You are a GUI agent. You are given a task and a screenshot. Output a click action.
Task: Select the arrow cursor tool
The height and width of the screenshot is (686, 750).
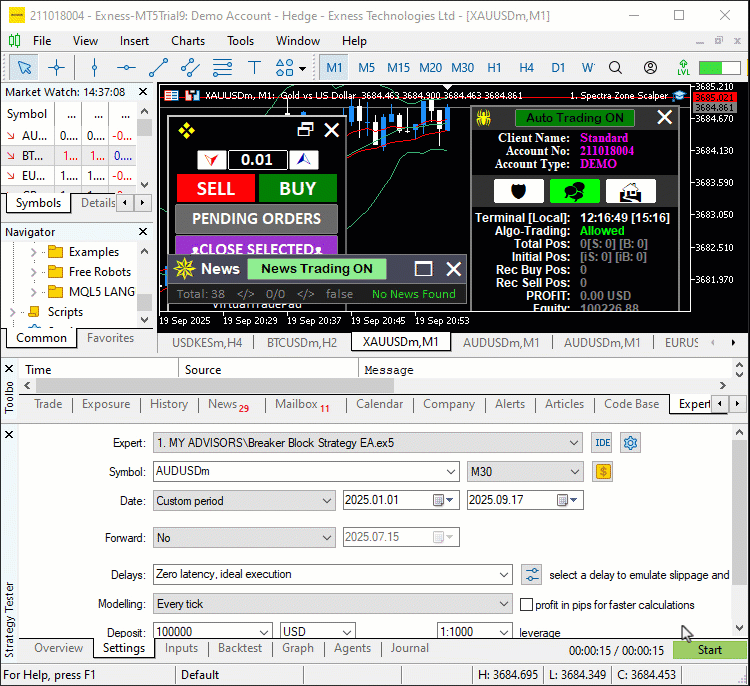click(x=24, y=67)
